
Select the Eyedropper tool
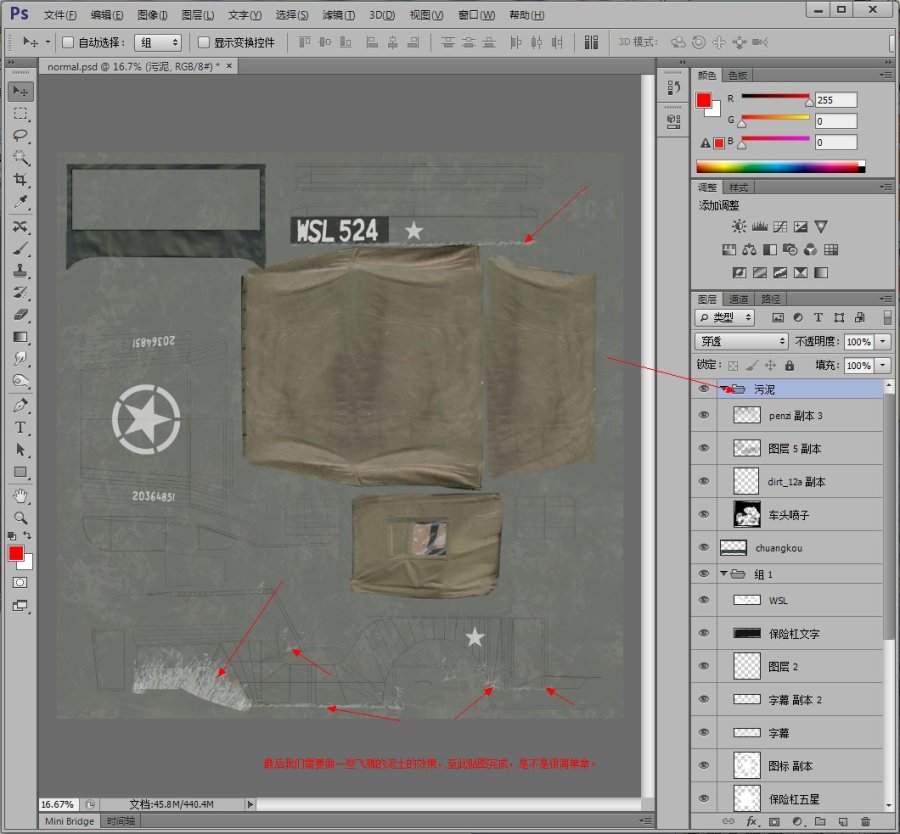pos(21,202)
